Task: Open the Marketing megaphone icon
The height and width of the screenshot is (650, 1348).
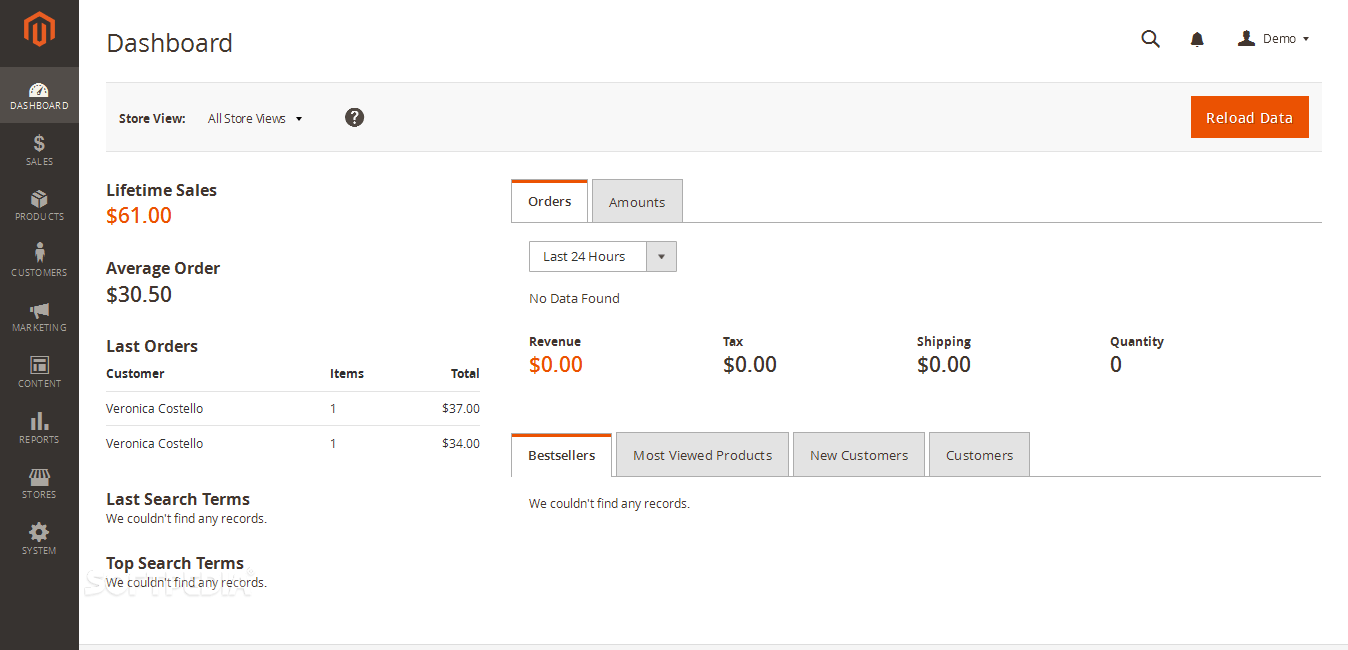Action: (x=39, y=310)
